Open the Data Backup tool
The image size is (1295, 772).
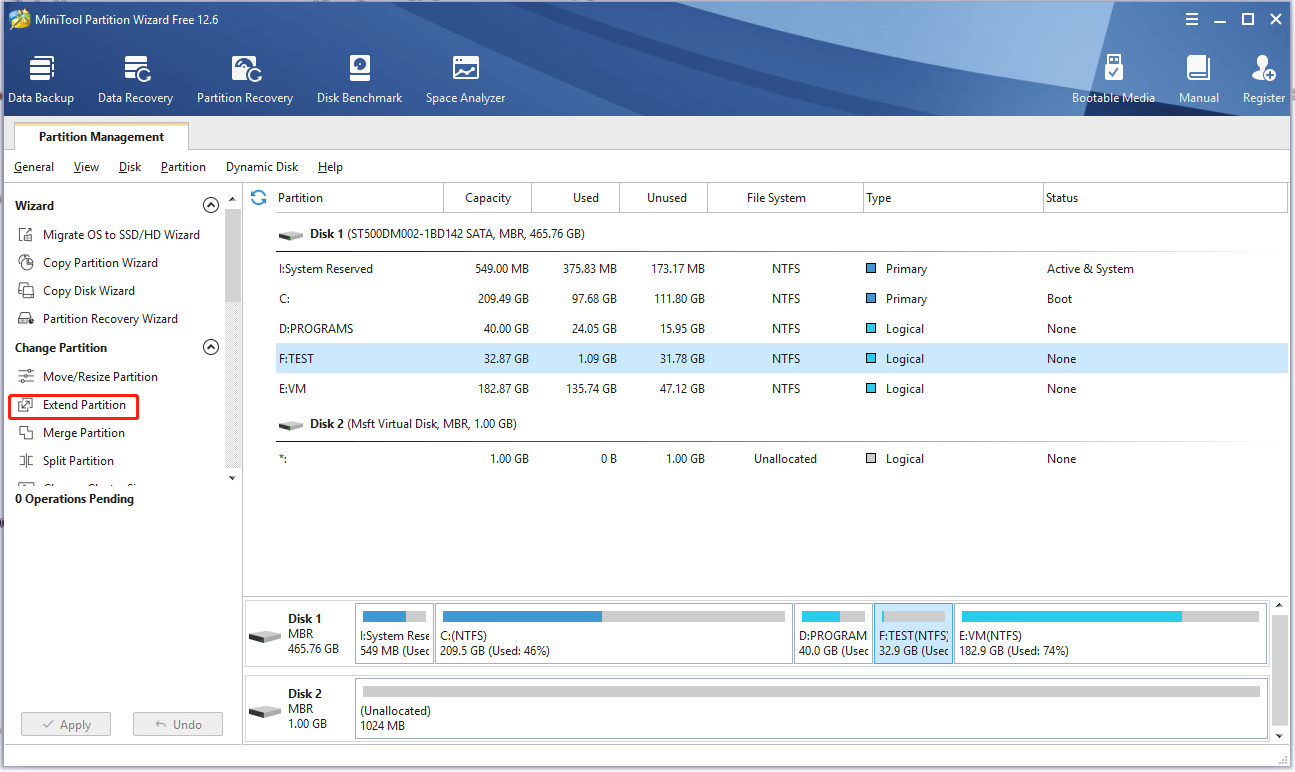tap(41, 80)
